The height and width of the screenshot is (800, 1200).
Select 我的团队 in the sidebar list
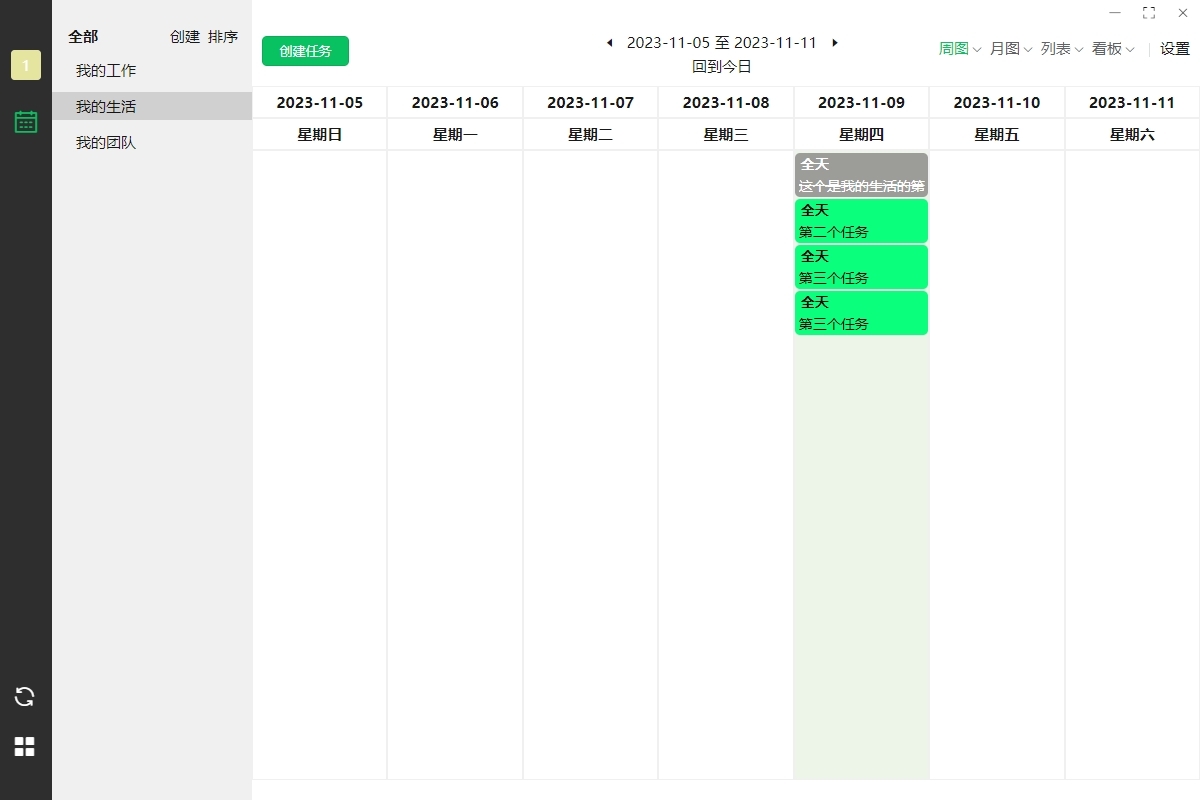[x=106, y=143]
